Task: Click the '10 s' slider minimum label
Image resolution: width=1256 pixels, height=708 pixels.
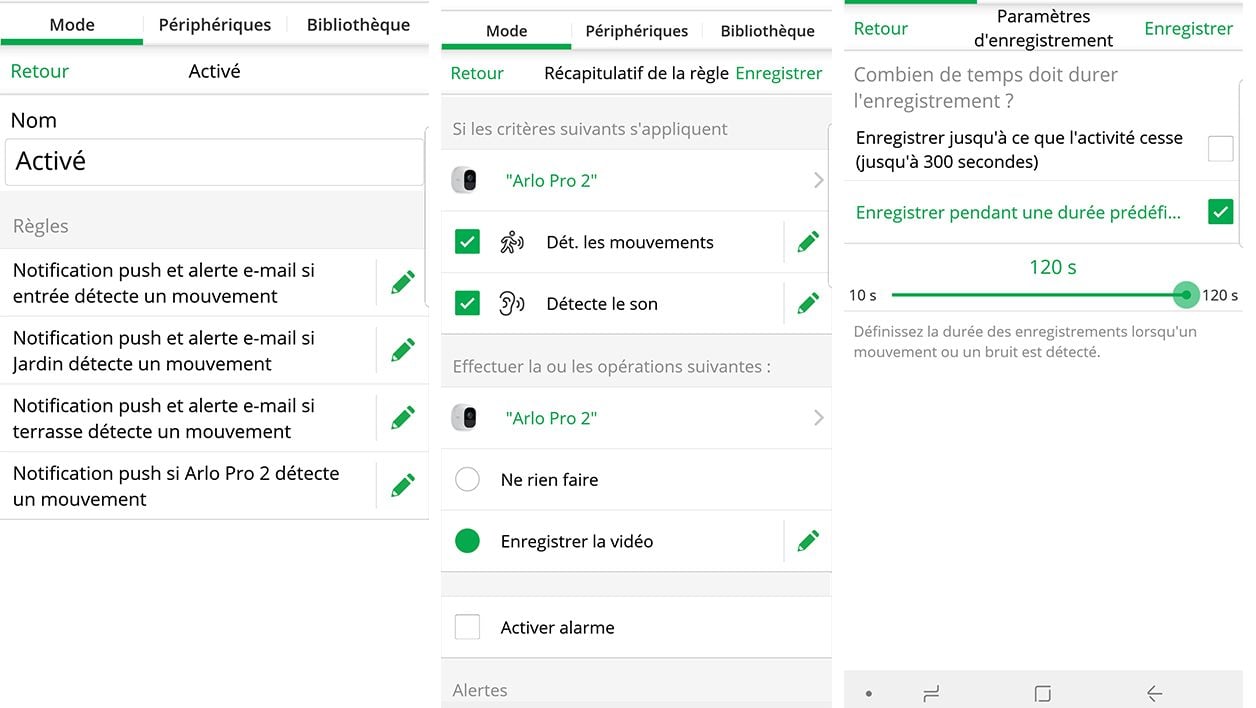Action: (862, 295)
